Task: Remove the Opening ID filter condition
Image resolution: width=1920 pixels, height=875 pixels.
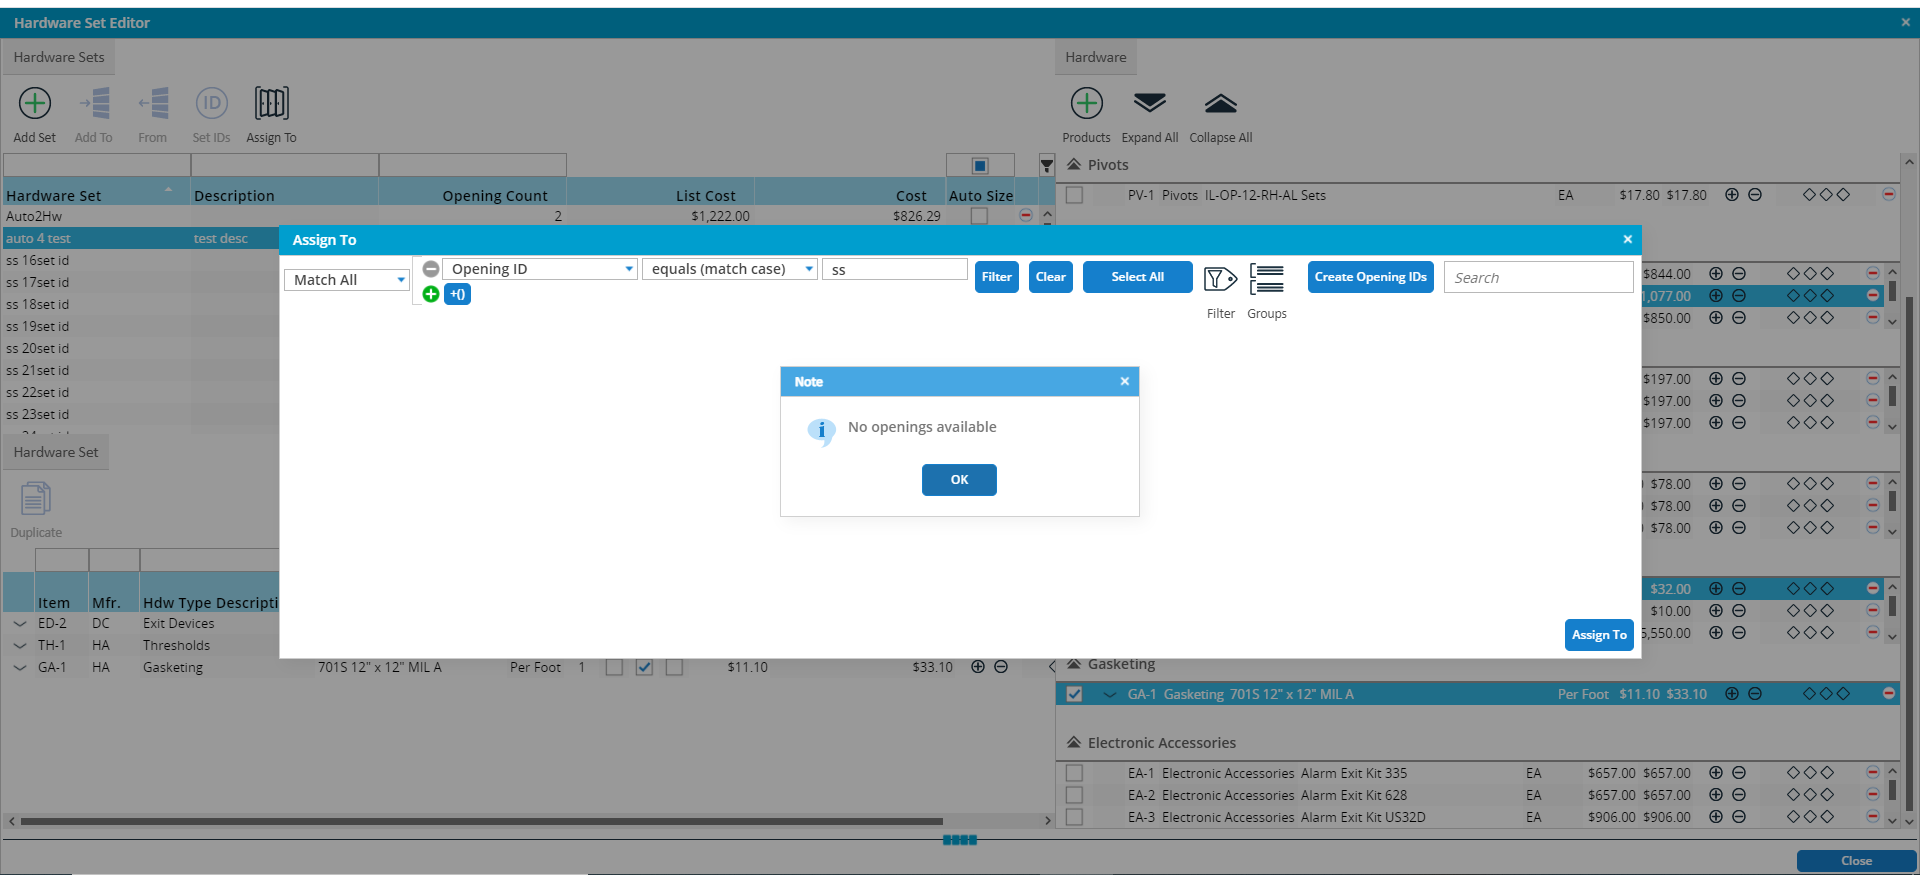Action: click(x=431, y=269)
